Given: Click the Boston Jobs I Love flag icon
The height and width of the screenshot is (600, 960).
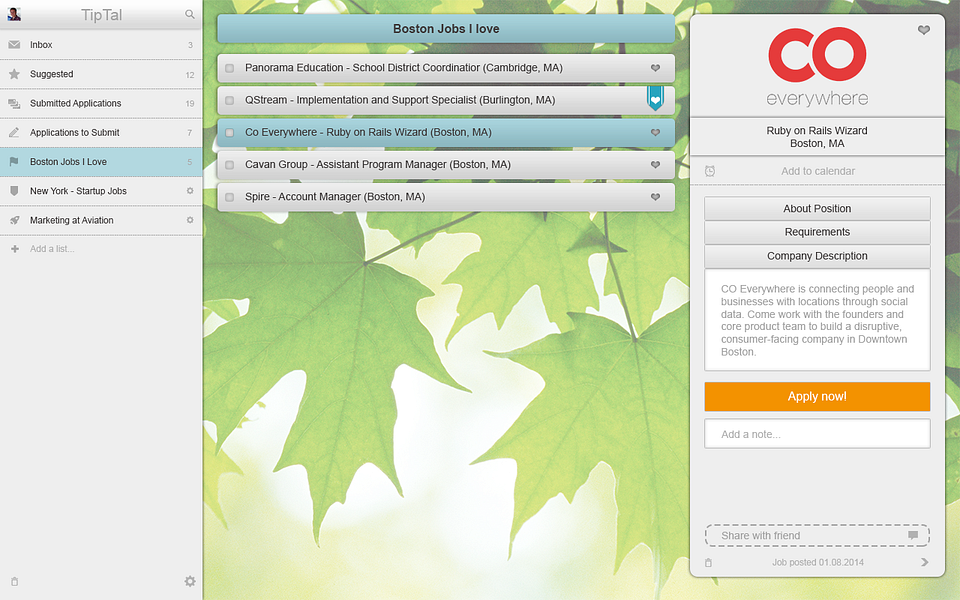Looking at the screenshot, I should point(14,162).
